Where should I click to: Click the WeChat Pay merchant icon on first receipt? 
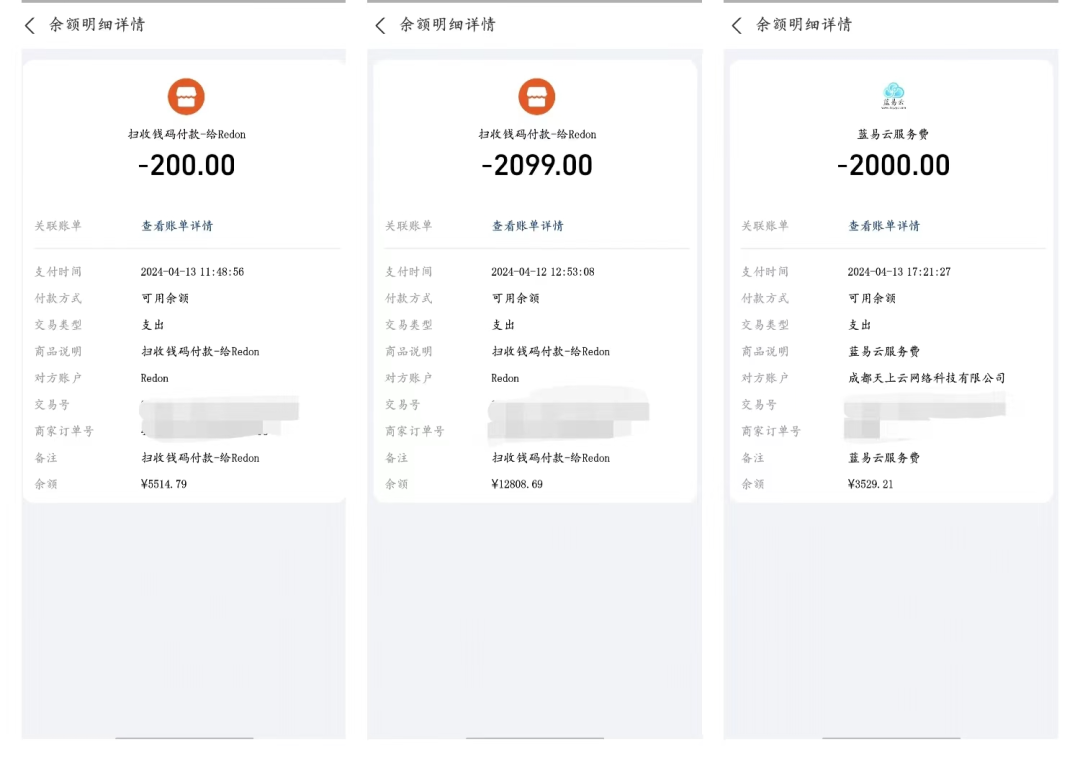186,97
